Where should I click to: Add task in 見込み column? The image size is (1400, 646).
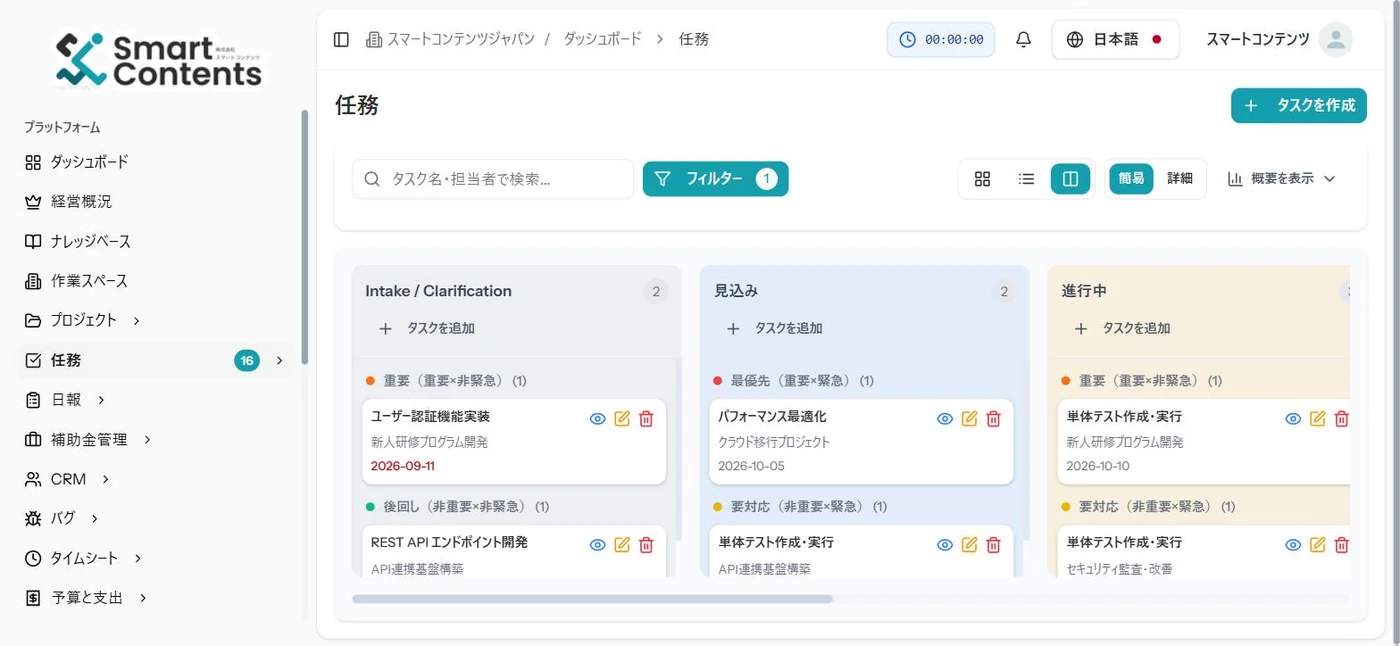pyautogui.click(x=774, y=328)
